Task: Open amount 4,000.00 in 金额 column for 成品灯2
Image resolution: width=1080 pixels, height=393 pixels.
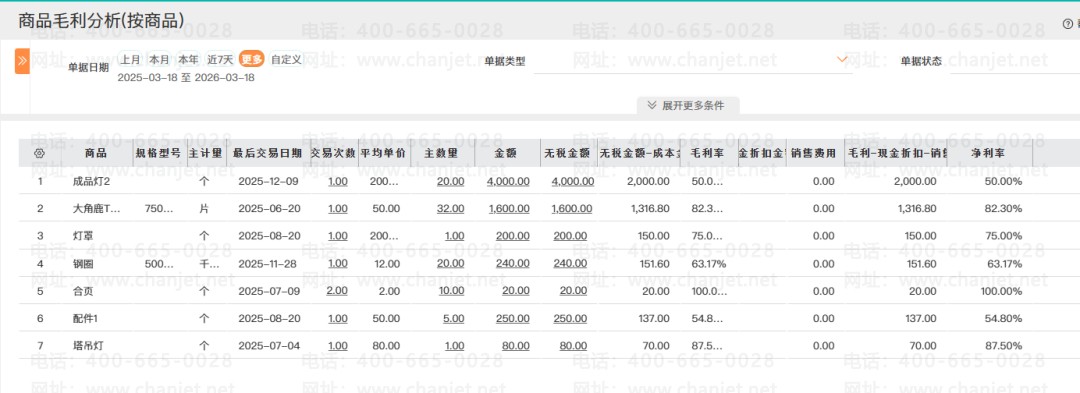Action: coord(508,182)
